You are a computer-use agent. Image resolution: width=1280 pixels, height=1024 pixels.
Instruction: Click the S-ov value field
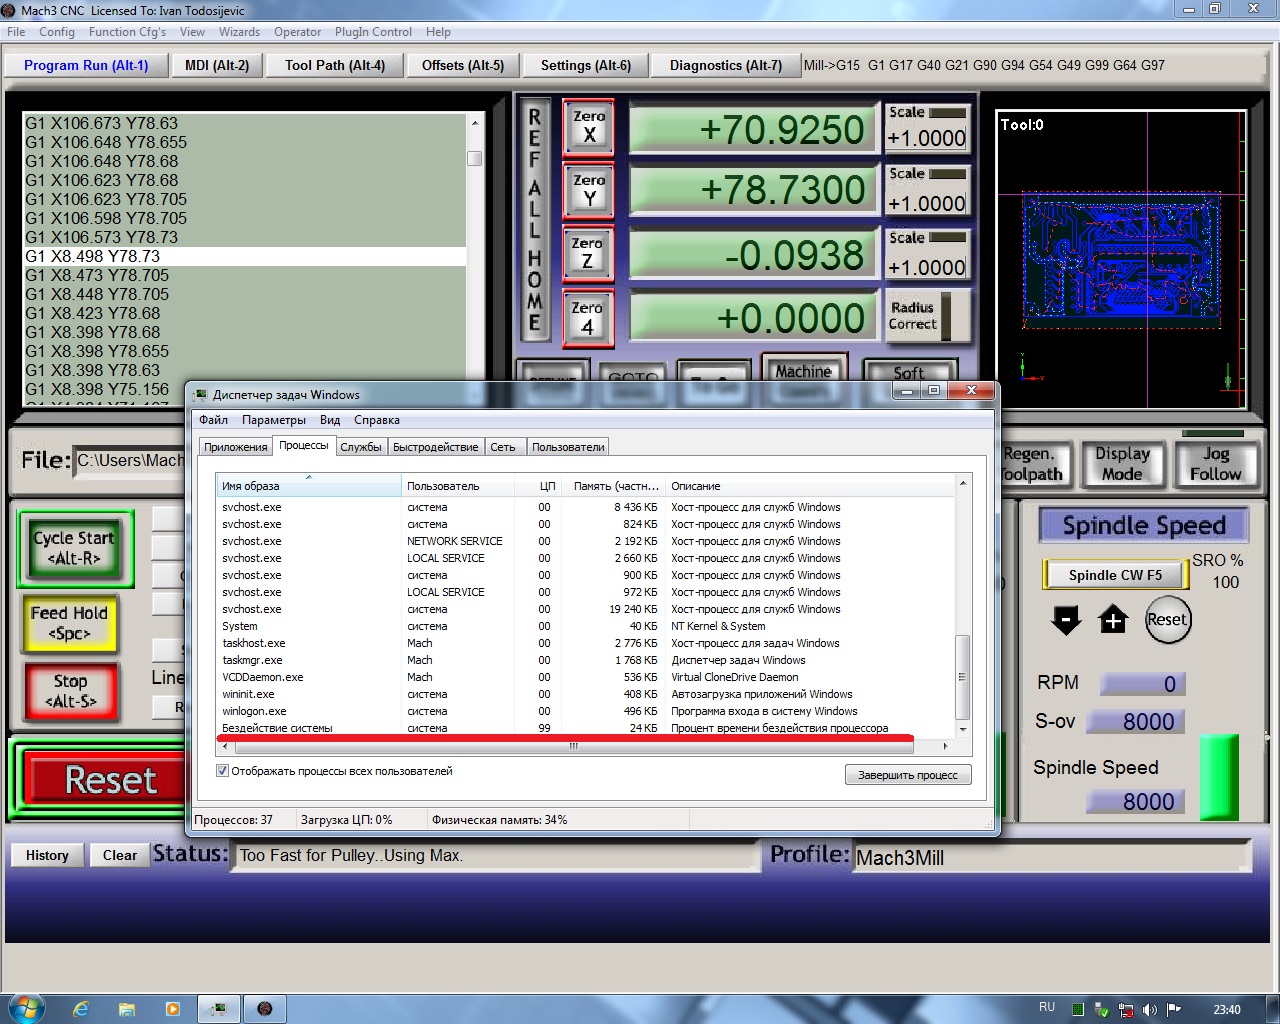(x=1136, y=722)
